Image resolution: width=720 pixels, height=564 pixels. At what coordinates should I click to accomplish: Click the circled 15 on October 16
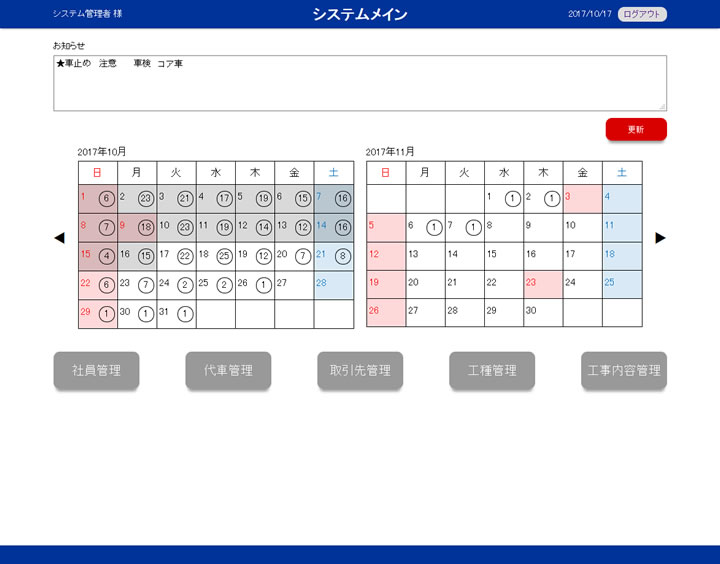146,256
